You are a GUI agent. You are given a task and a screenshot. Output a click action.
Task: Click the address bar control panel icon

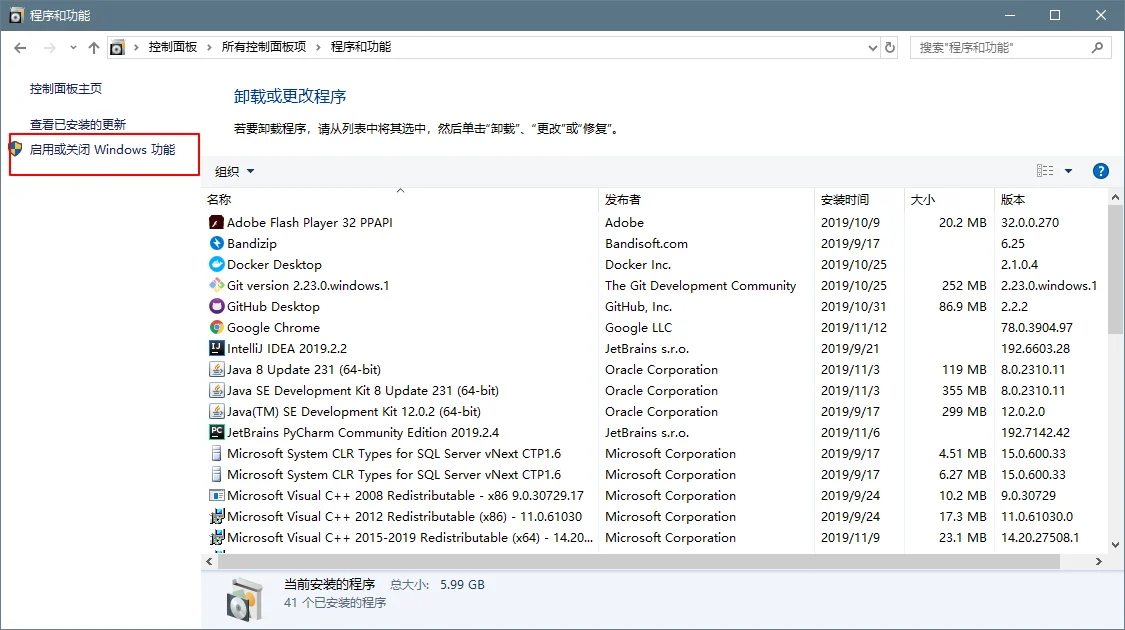pyautogui.click(x=117, y=47)
